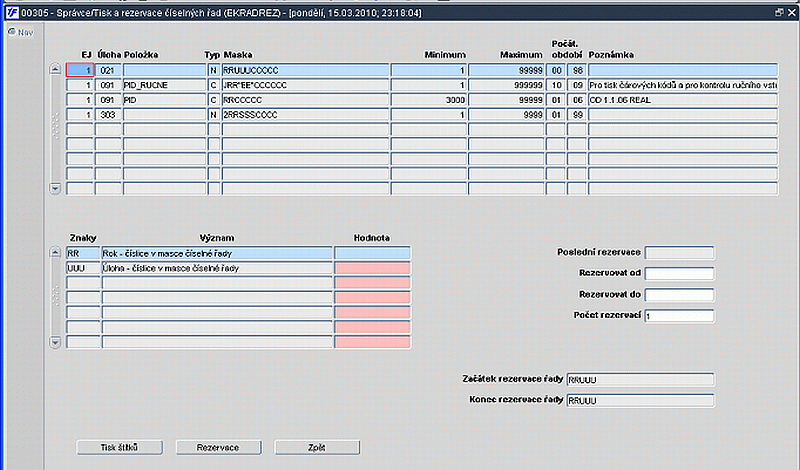Click the Znaky table's scrollbar grip
Viewport: 800px width, 470px height.
pyautogui.click(x=55, y=296)
